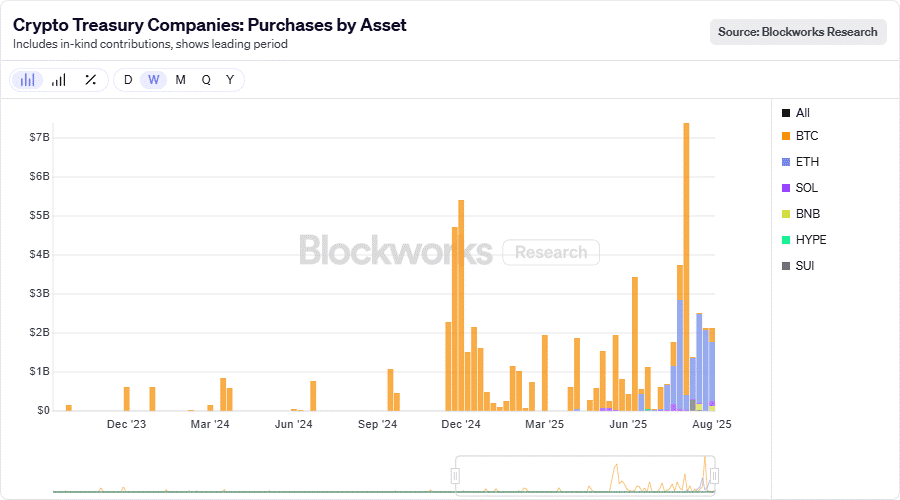Switch to daily (D) interval
The width and height of the screenshot is (900, 500).
coord(128,80)
